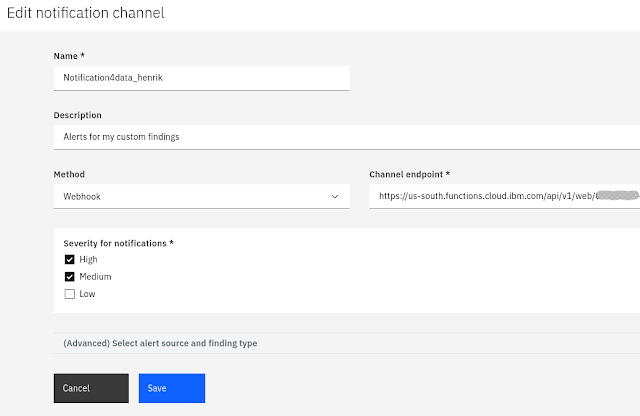640x416 pixels.
Task: Click the Name field label
Action: 69,56
